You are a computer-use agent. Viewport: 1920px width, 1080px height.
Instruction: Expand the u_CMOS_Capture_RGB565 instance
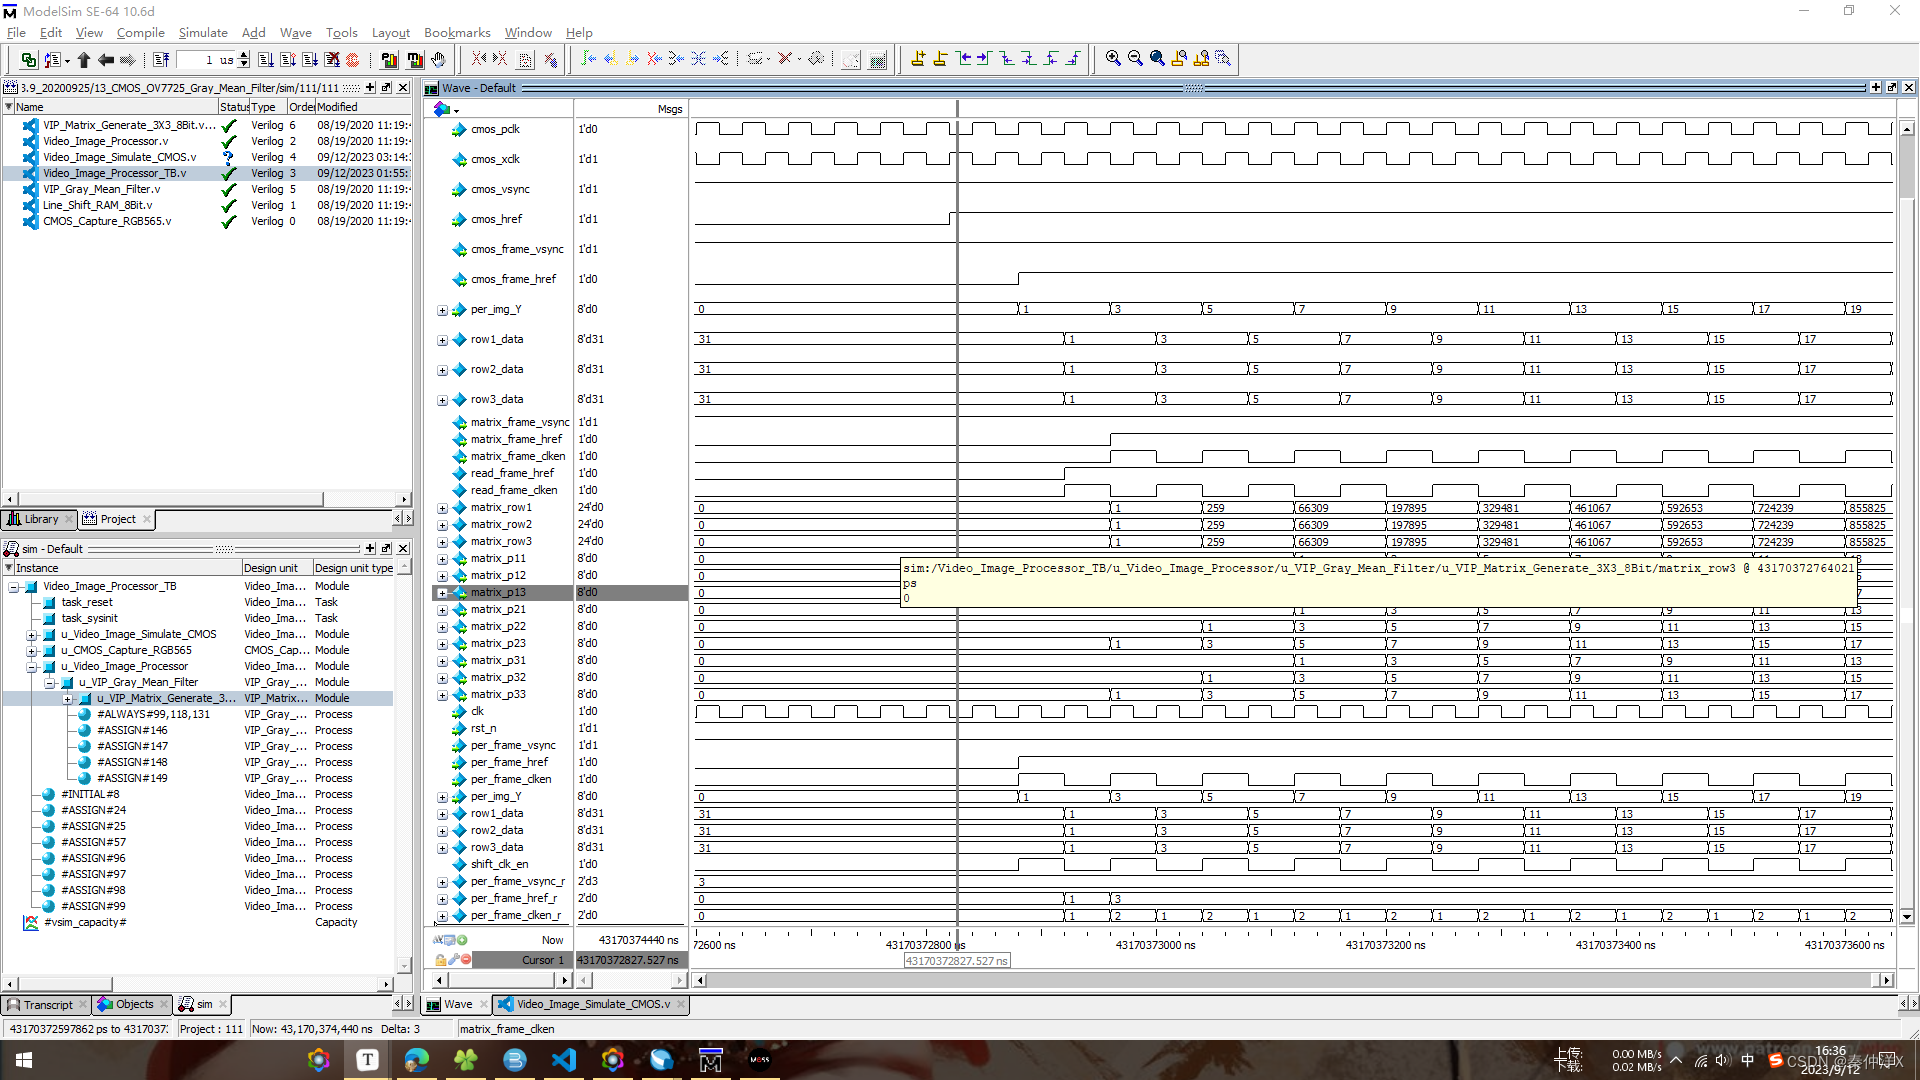tap(31, 651)
